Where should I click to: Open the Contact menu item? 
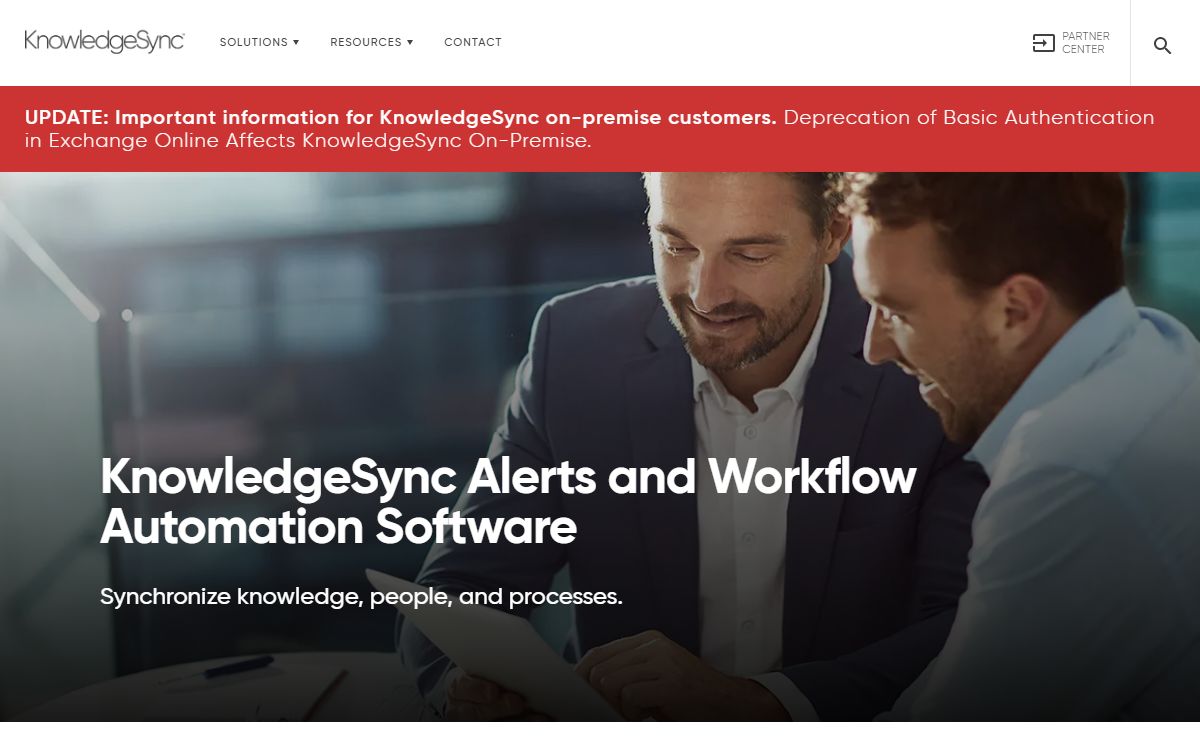coord(473,42)
